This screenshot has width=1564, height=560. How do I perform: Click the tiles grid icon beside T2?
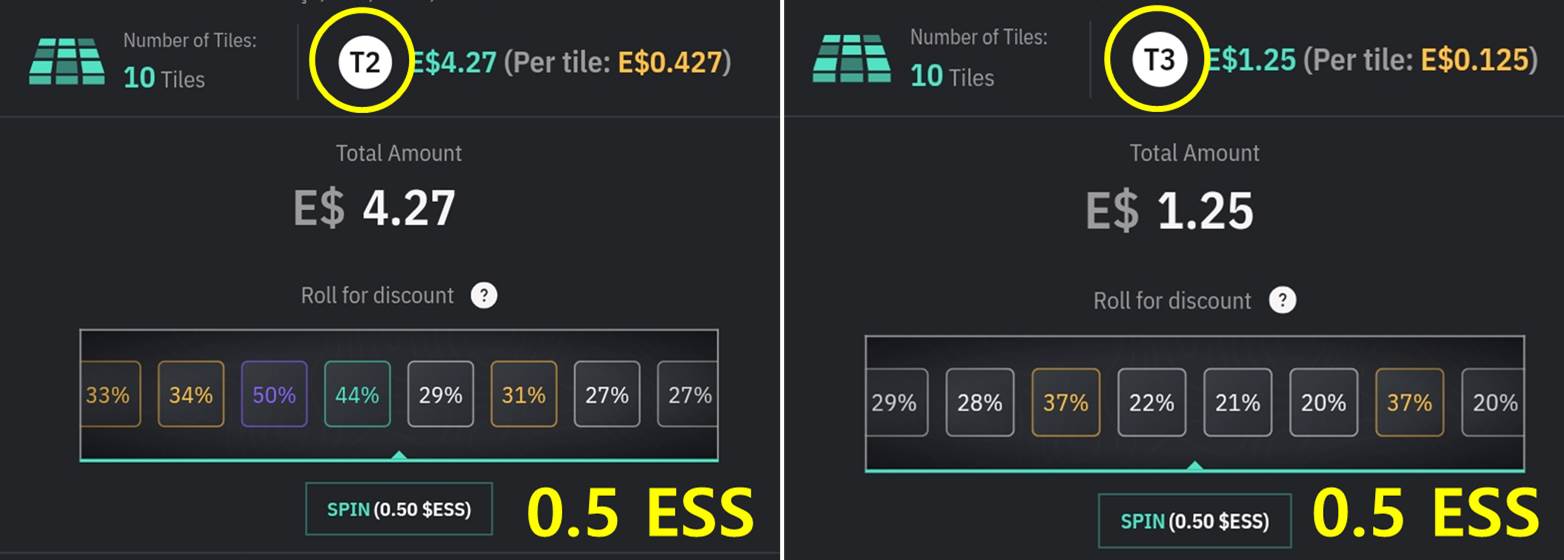67,61
